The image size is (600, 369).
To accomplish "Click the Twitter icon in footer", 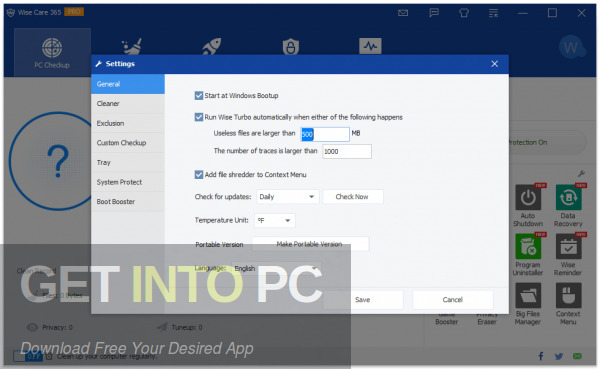I will click(x=559, y=356).
